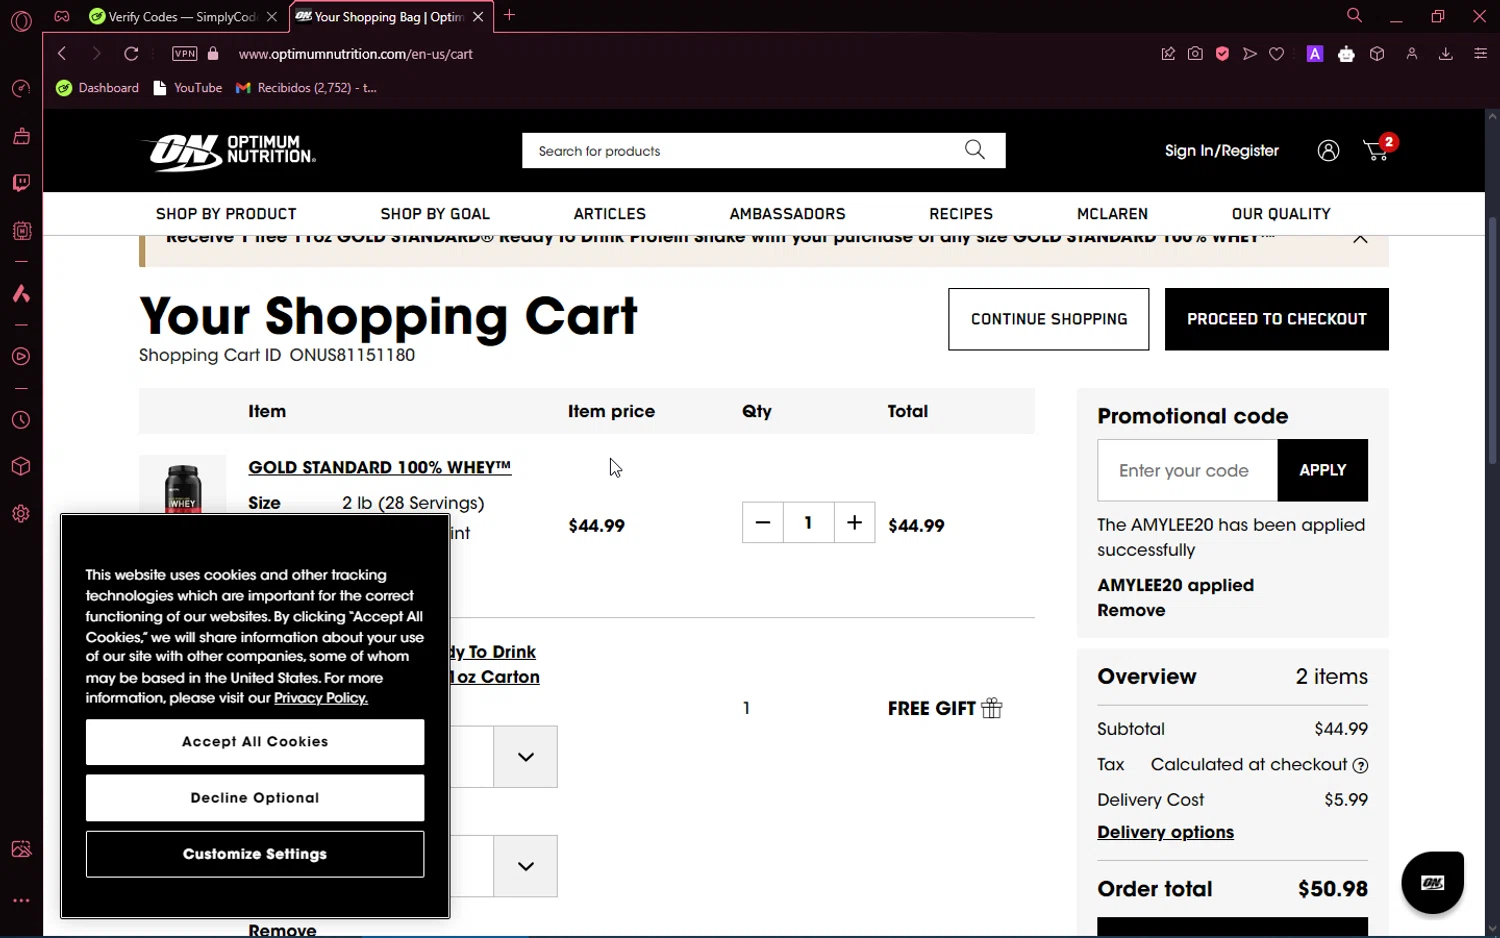Launch Aria AI from the sidebar
This screenshot has width=1500, height=938.
coord(21,294)
